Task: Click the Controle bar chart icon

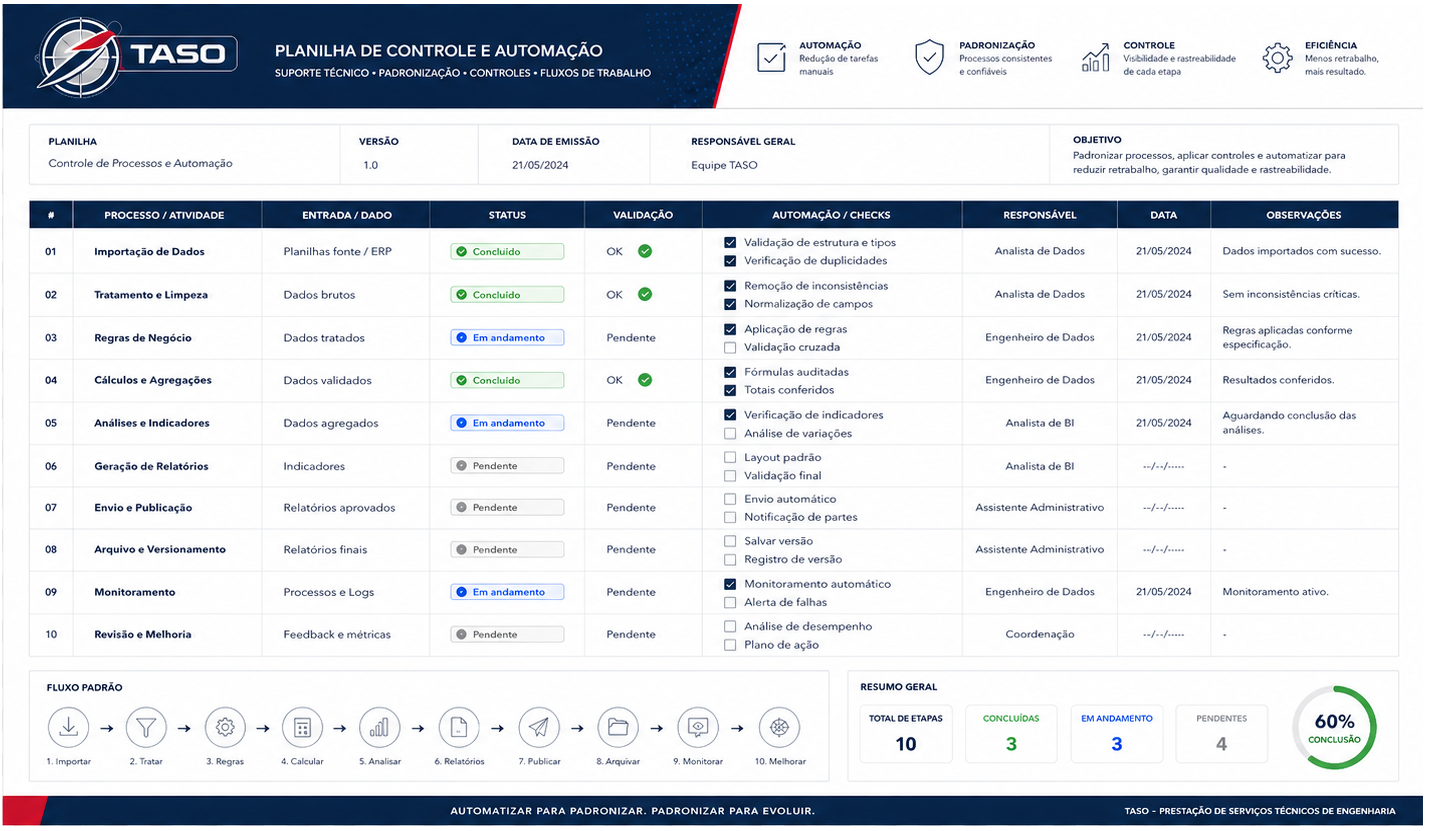Action: (x=1096, y=58)
